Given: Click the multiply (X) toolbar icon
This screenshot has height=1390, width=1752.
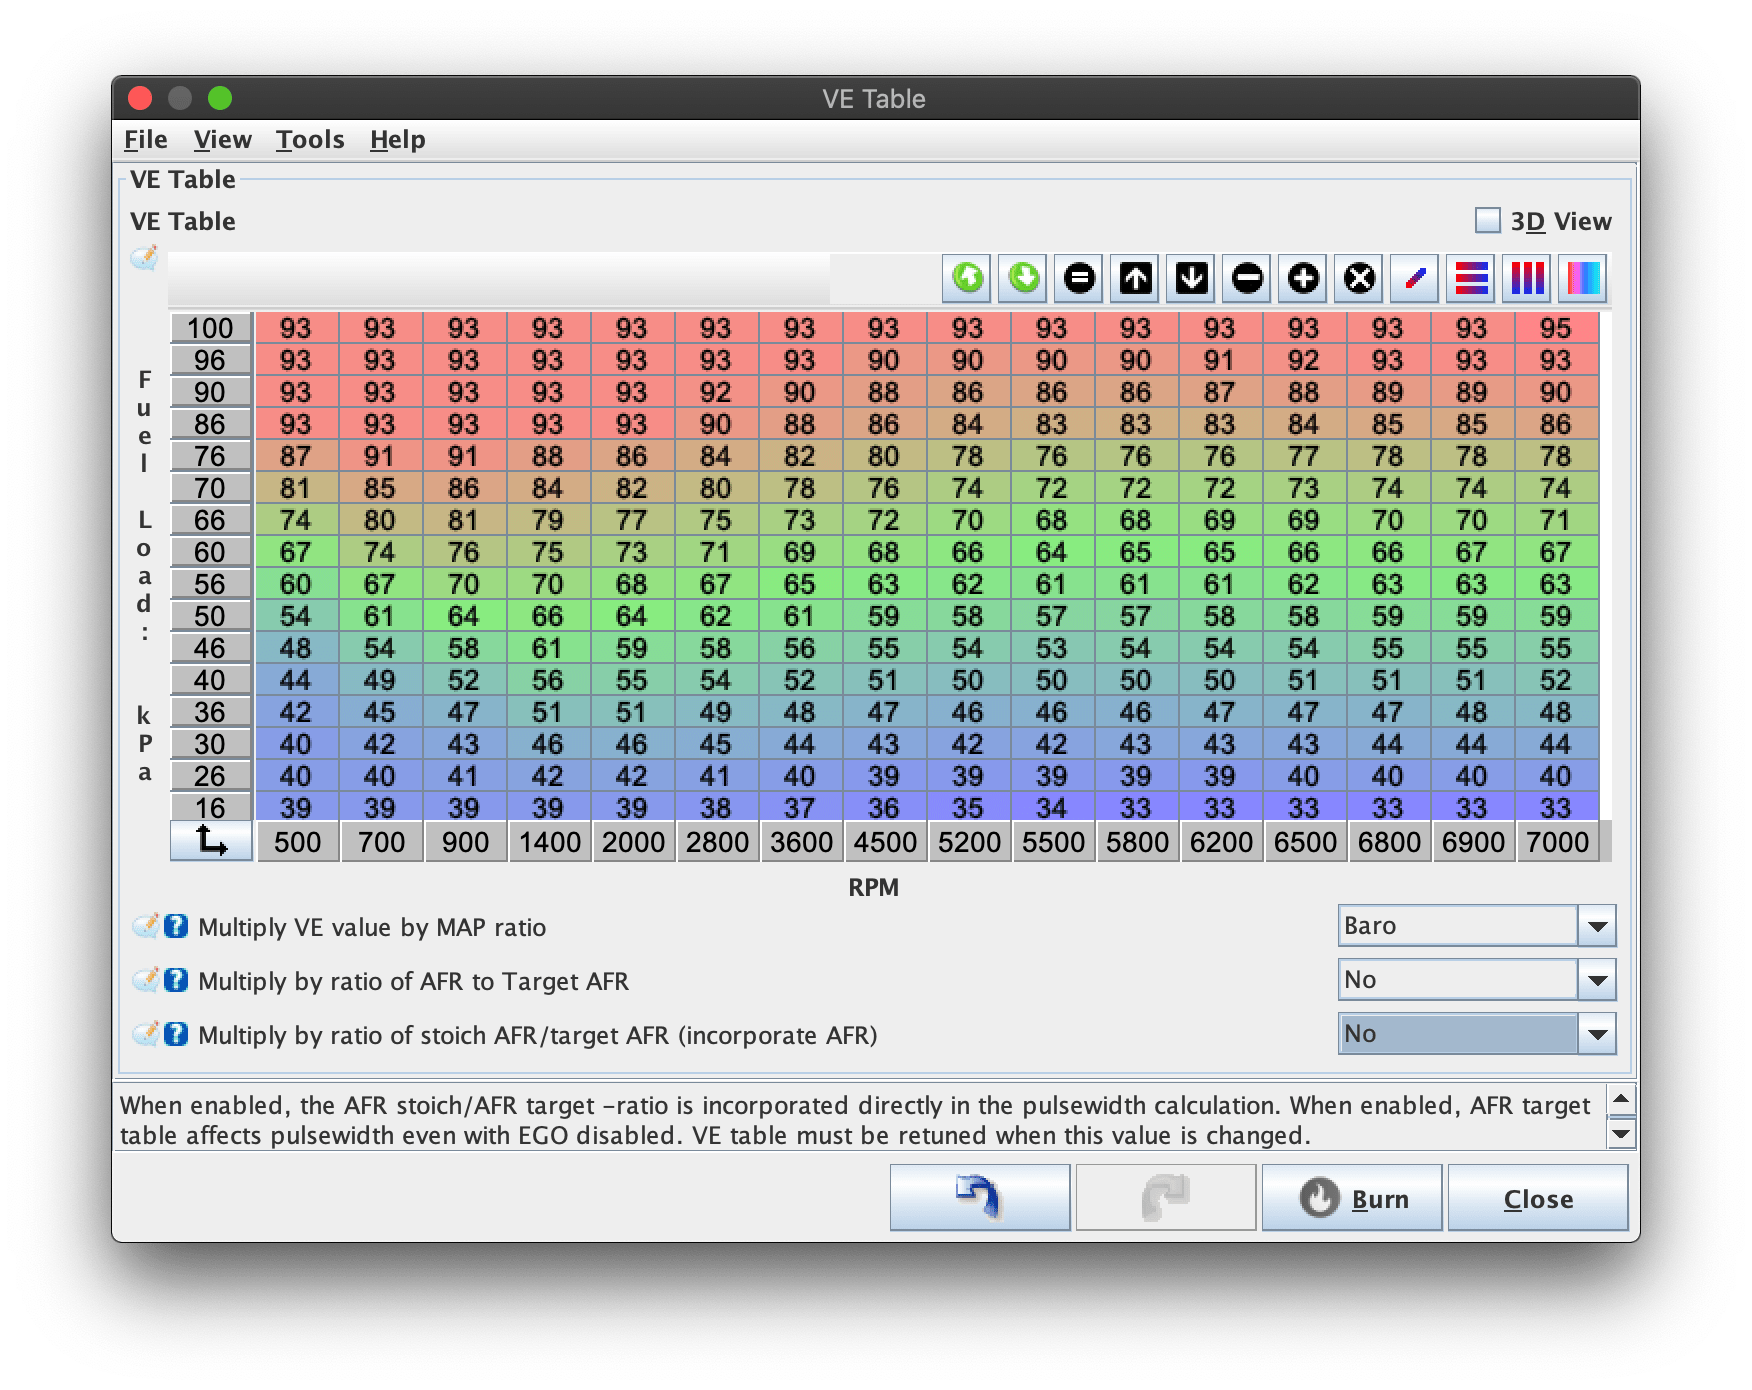Looking at the screenshot, I should (1359, 278).
